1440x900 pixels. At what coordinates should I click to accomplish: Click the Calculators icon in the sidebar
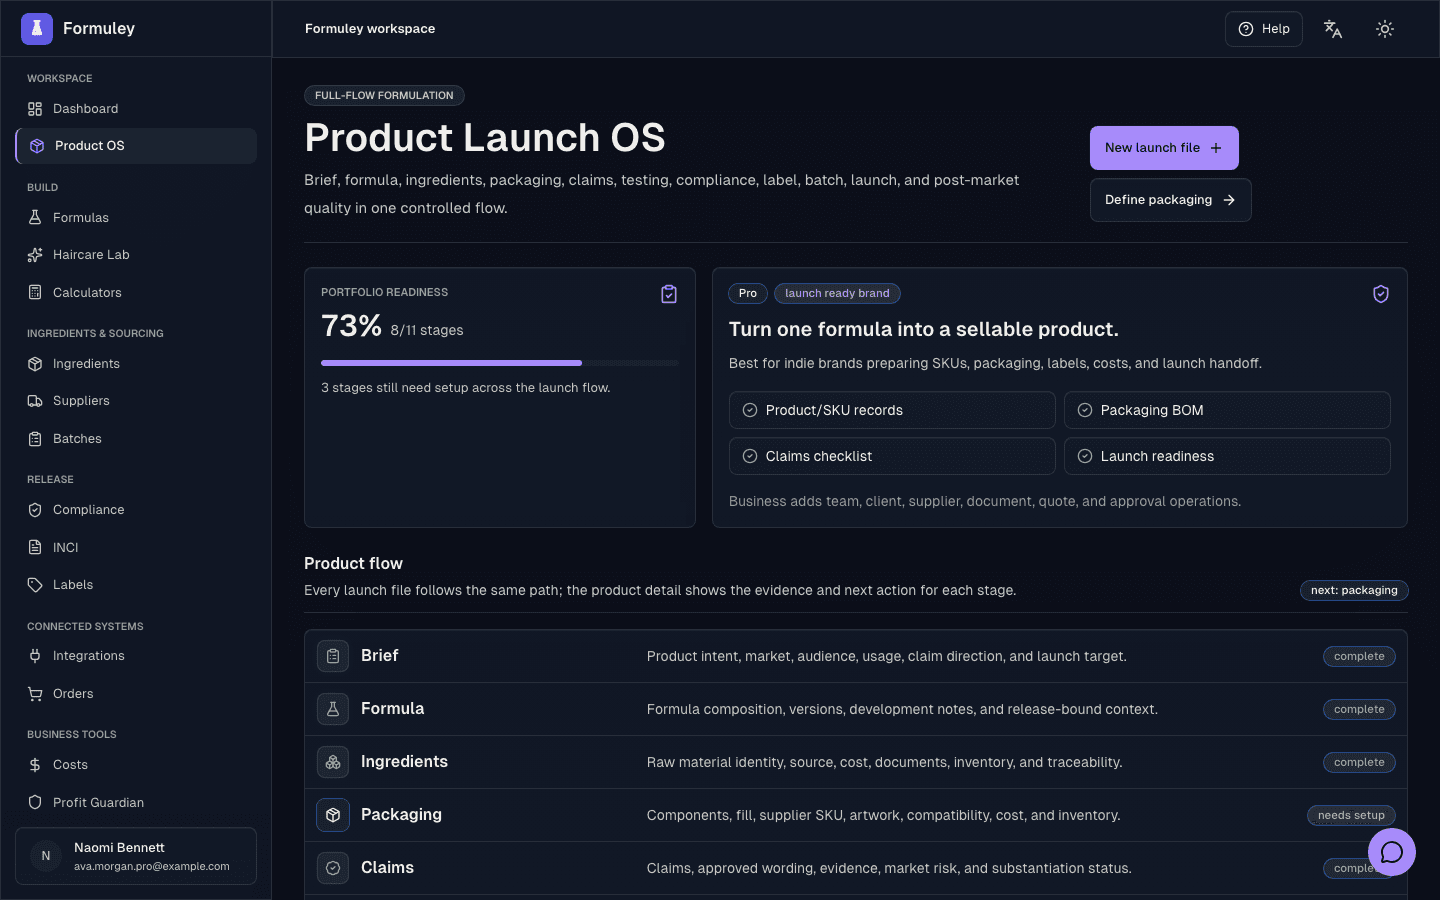[35, 293]
